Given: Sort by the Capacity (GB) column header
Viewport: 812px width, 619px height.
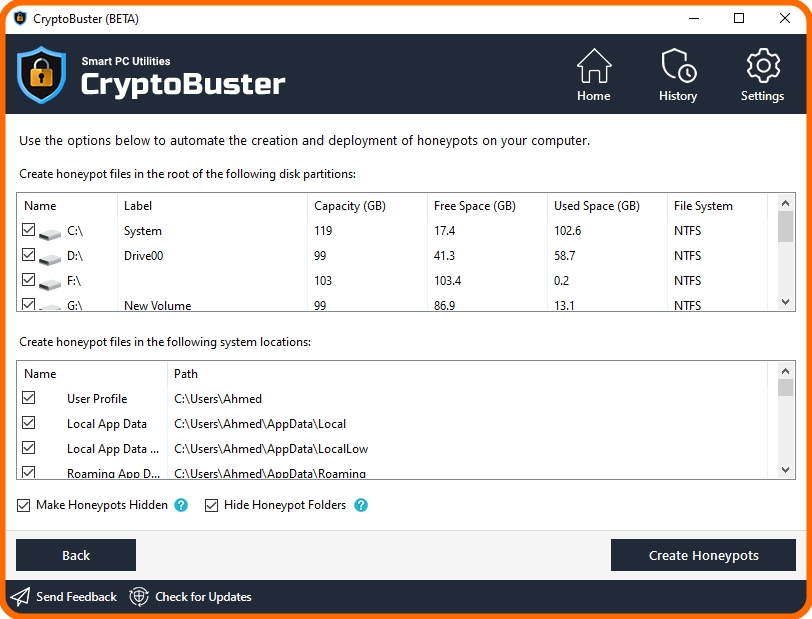Looking at the screenshot, I should point(367,206).
